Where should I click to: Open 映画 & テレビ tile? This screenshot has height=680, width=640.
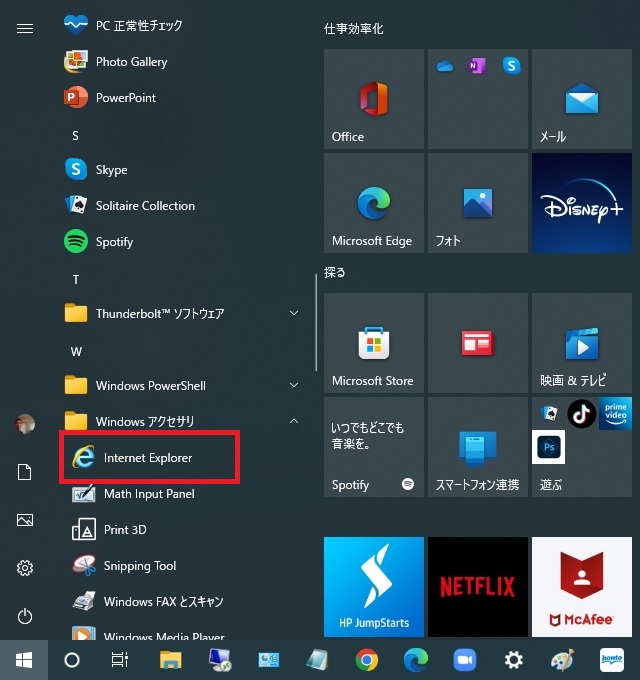click(582, 343)
